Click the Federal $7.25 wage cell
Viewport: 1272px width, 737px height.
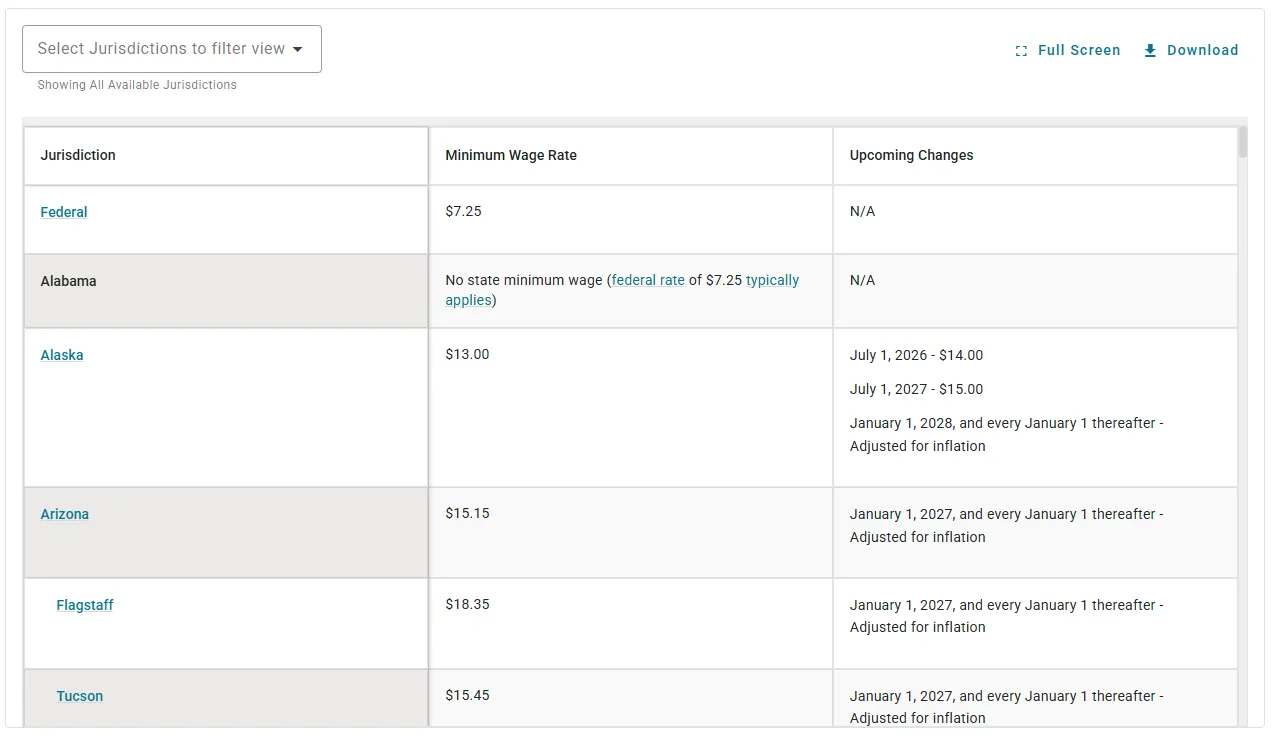(463, 212)
